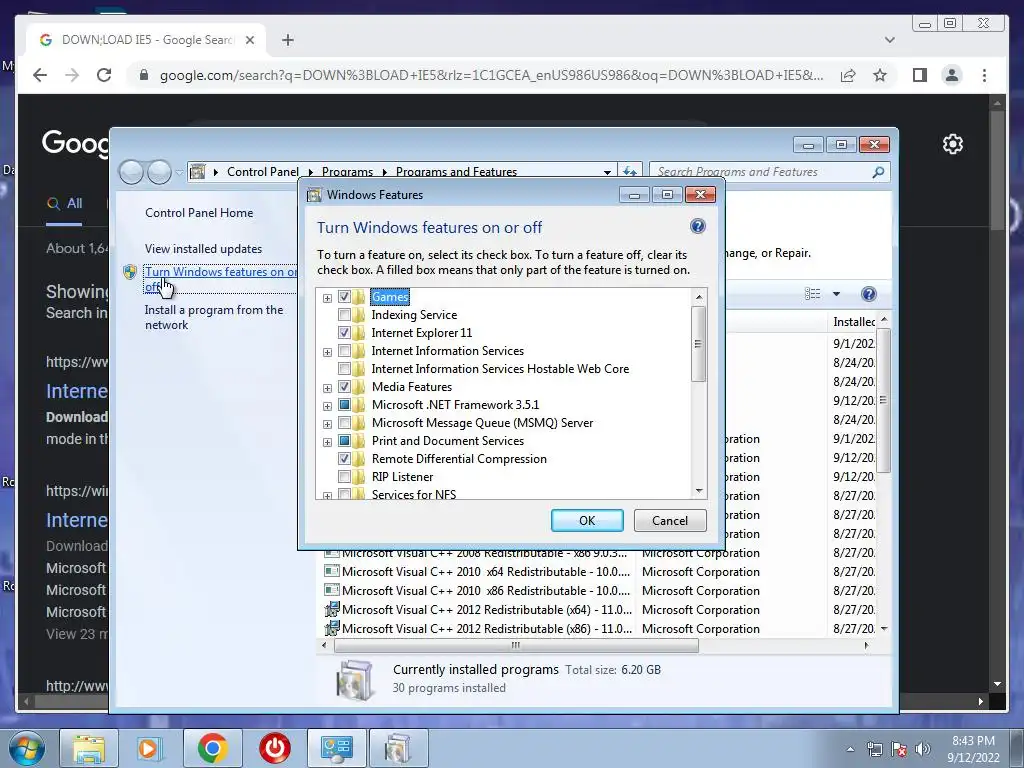
Task: Open View installed updates link
Action: tap(203, 249)
